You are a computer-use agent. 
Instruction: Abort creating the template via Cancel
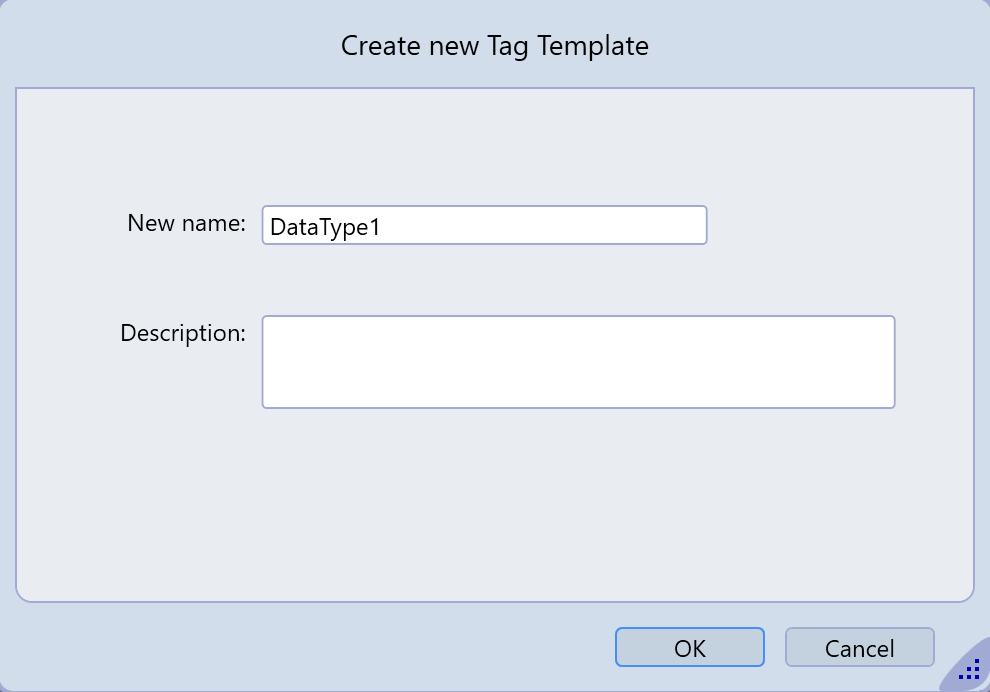coord(859,647)
